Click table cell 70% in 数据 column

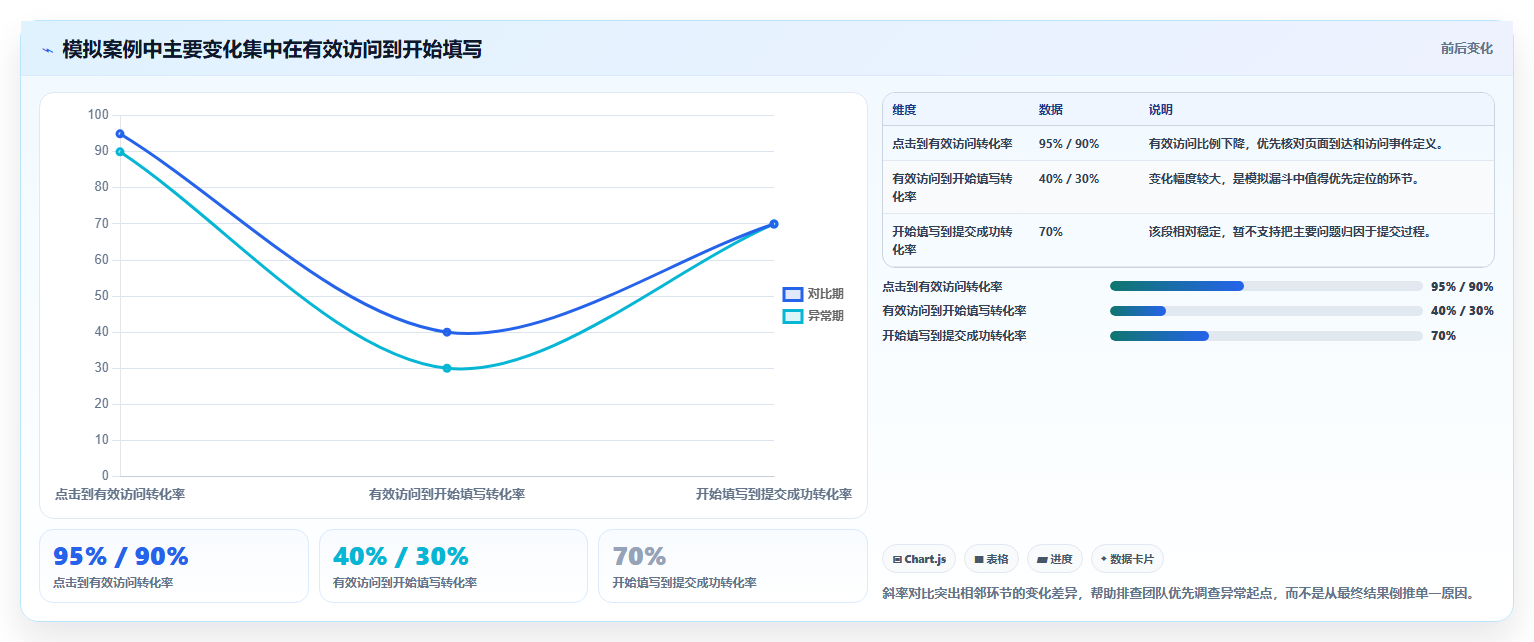point(1051,232)
